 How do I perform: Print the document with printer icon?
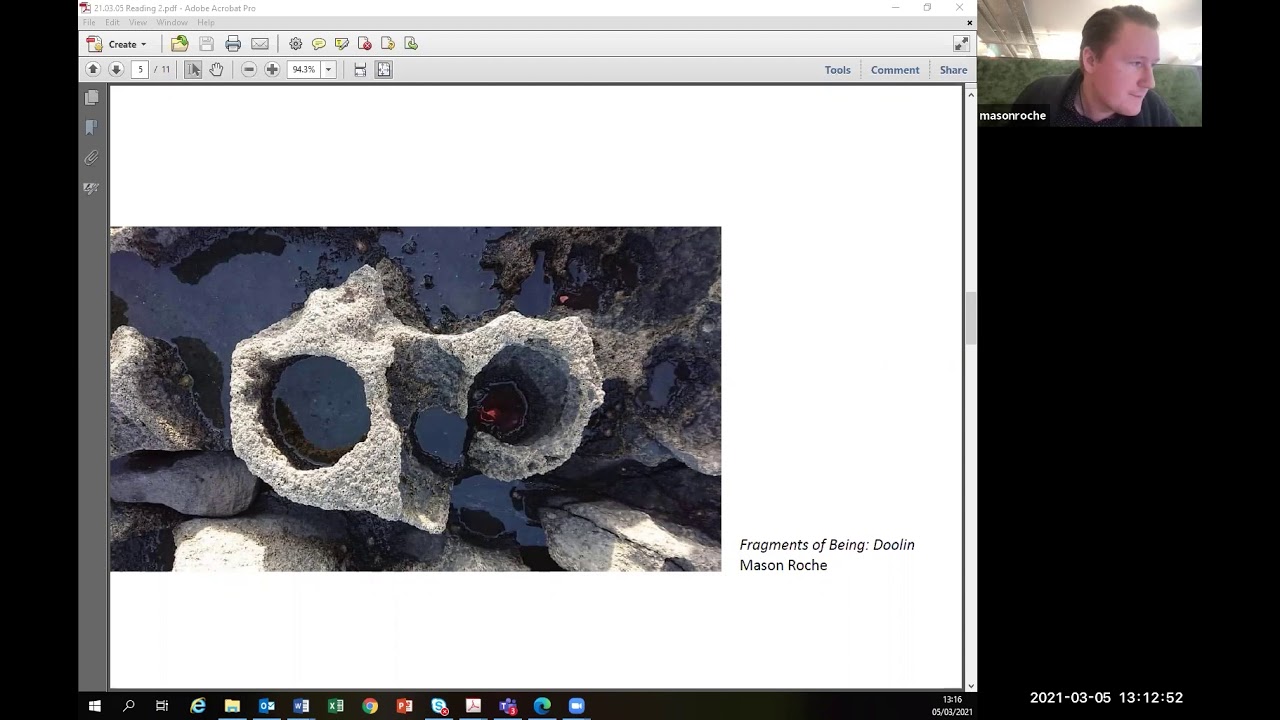tap(233, 44)
